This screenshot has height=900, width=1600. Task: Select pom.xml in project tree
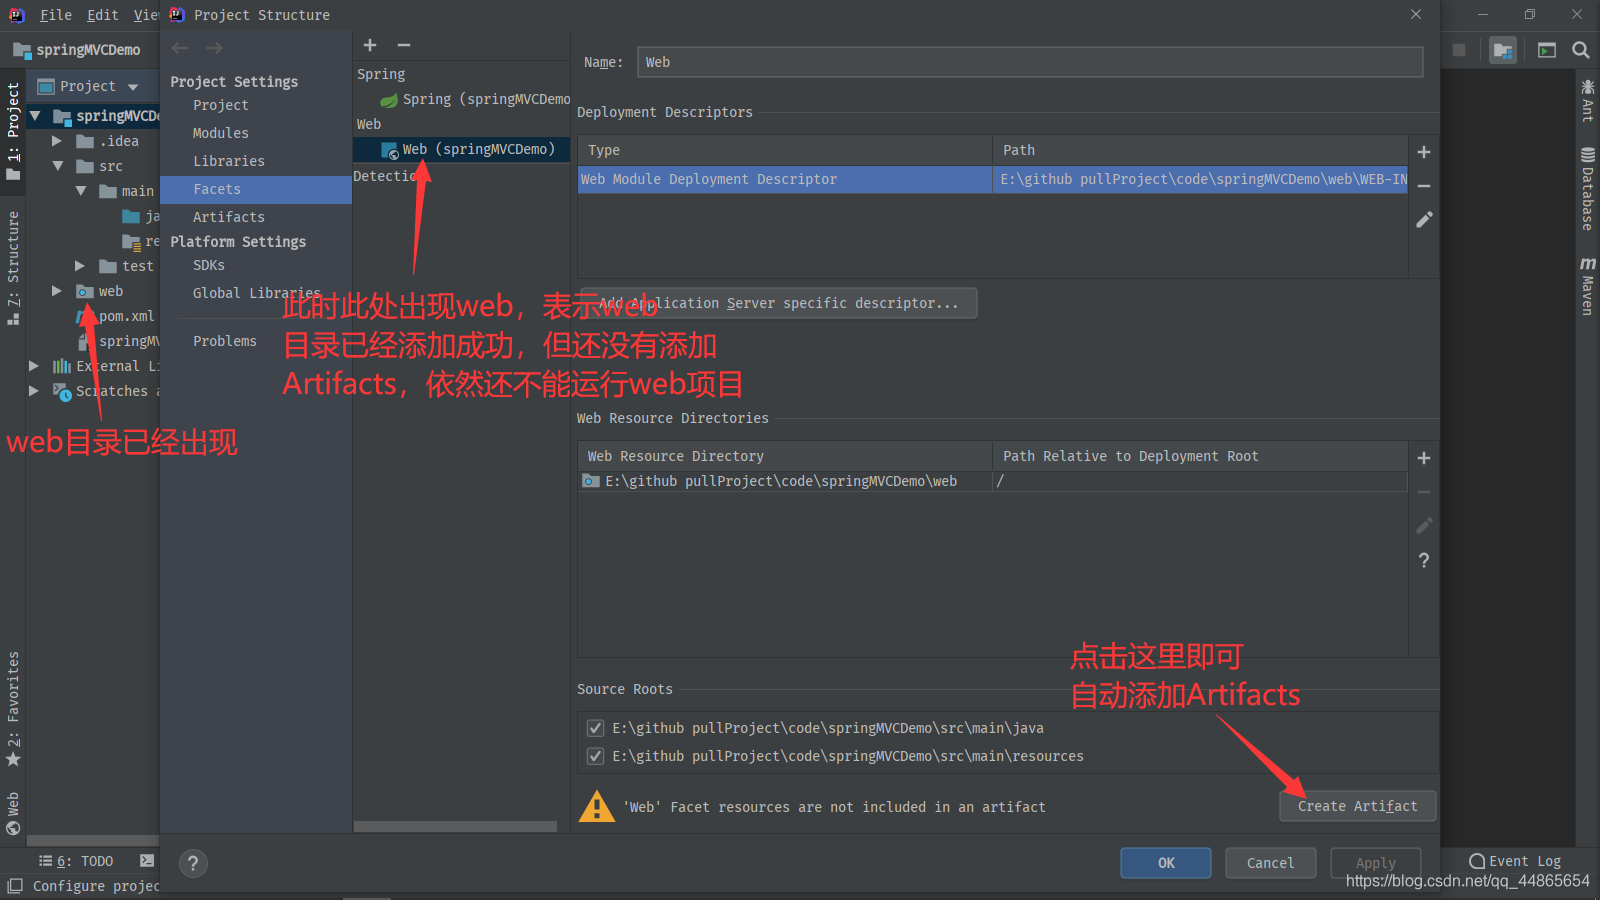pyautogui.click(x=126, y=316)
